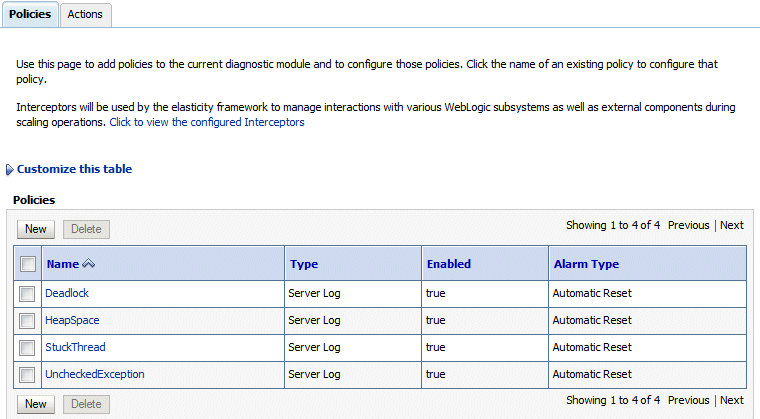Mark the UncheckedException row checkbox

click(x=28, y=375)
